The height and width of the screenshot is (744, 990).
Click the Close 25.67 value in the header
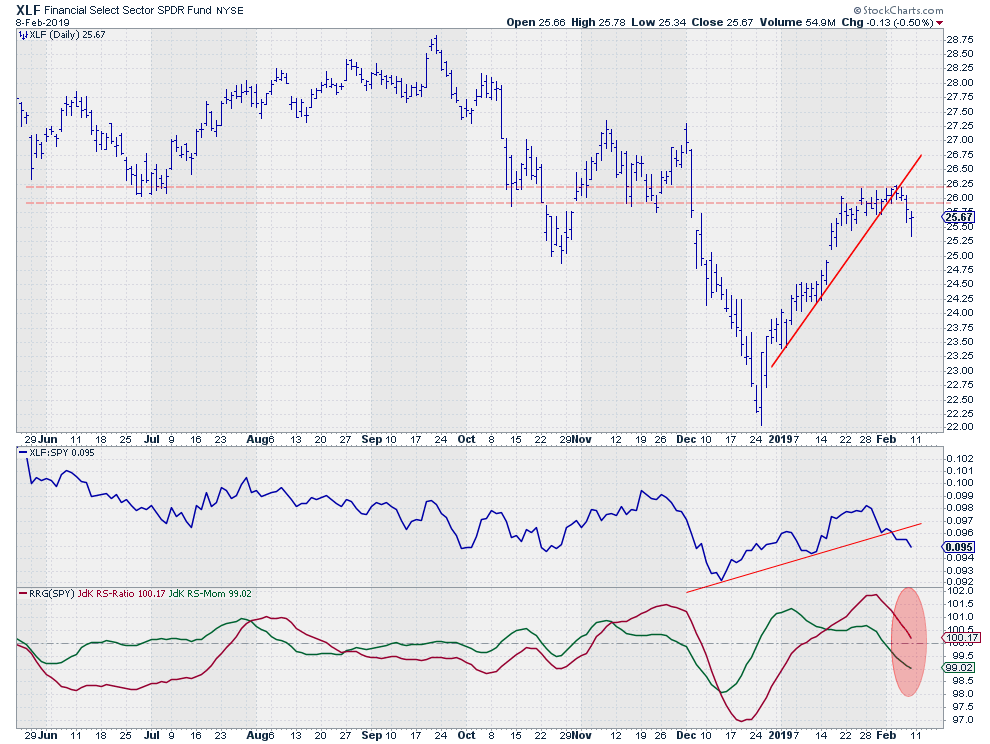coord(722,22)
